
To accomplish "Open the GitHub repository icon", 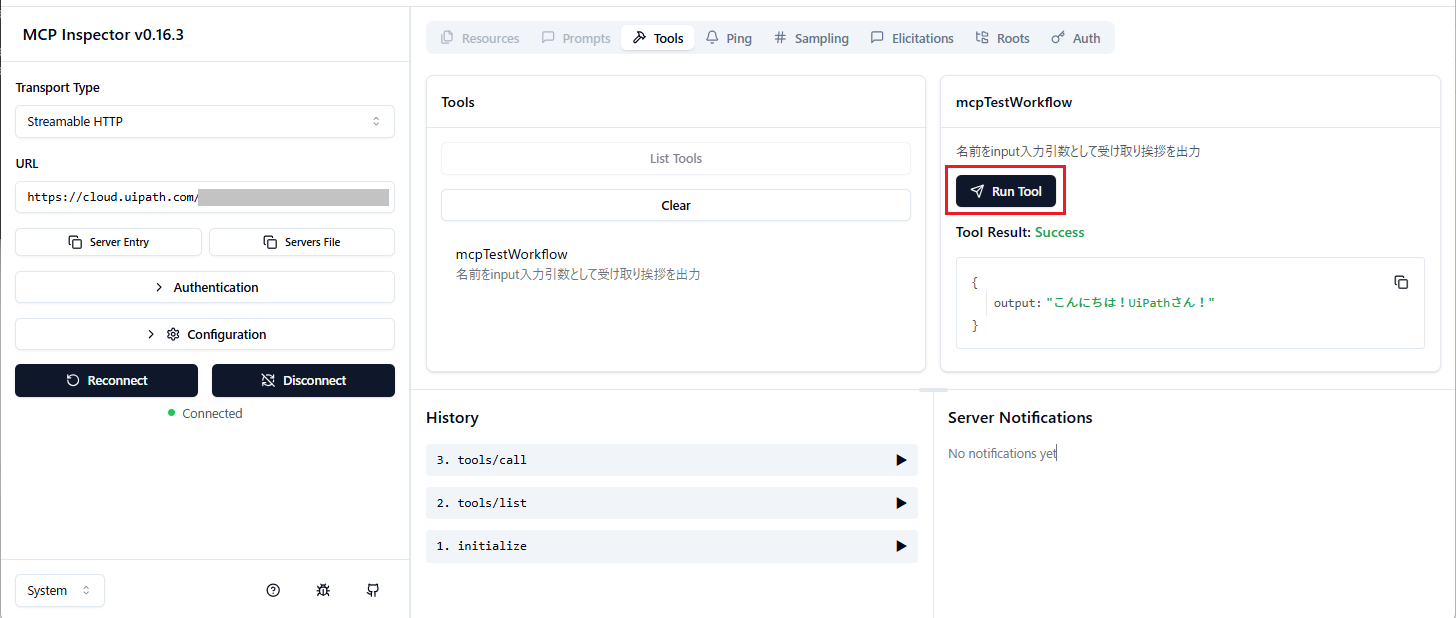I will [373, 590].
